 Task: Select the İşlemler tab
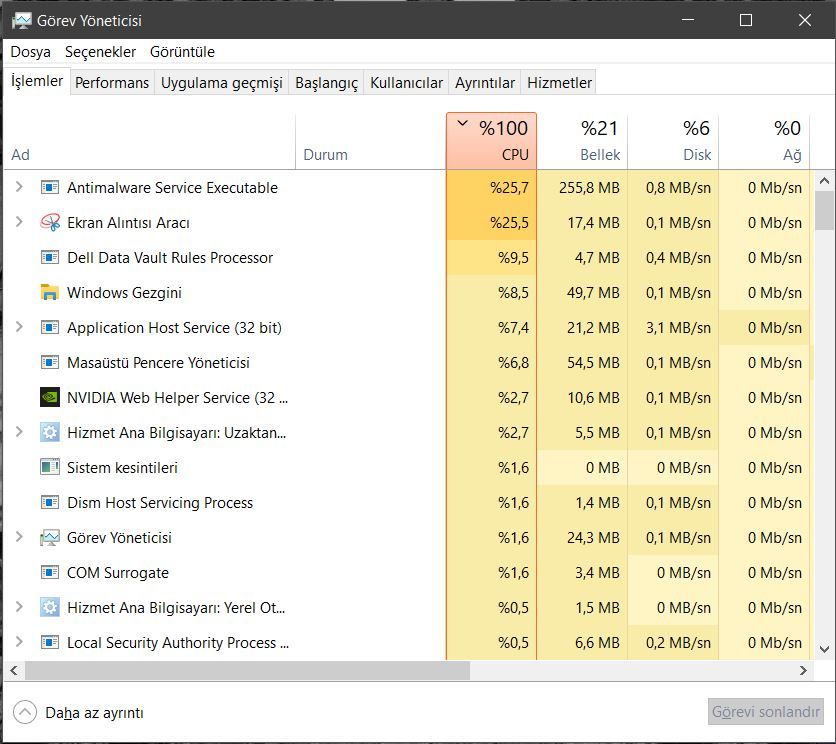tap(37, 81)
